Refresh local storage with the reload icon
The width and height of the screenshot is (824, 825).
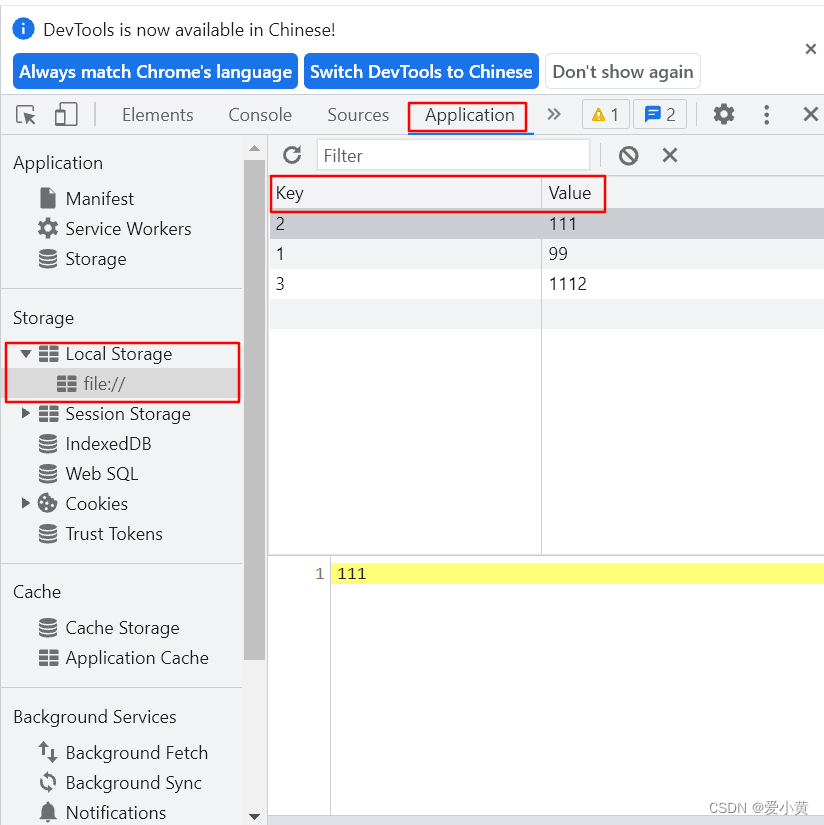[x=291, y=155]
